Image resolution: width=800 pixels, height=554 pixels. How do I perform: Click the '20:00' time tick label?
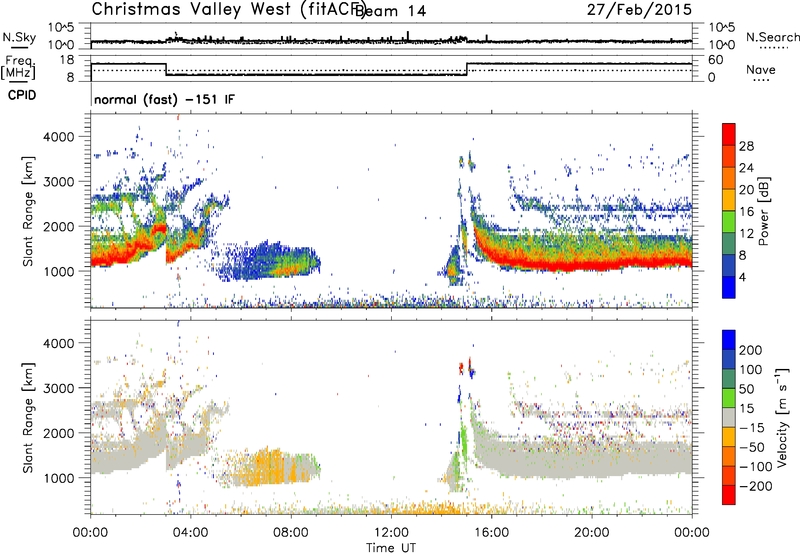591,533
